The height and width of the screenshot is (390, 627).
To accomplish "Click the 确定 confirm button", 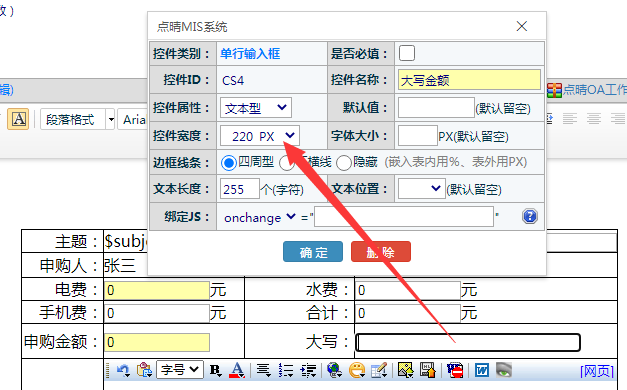I will pos(313,252).
